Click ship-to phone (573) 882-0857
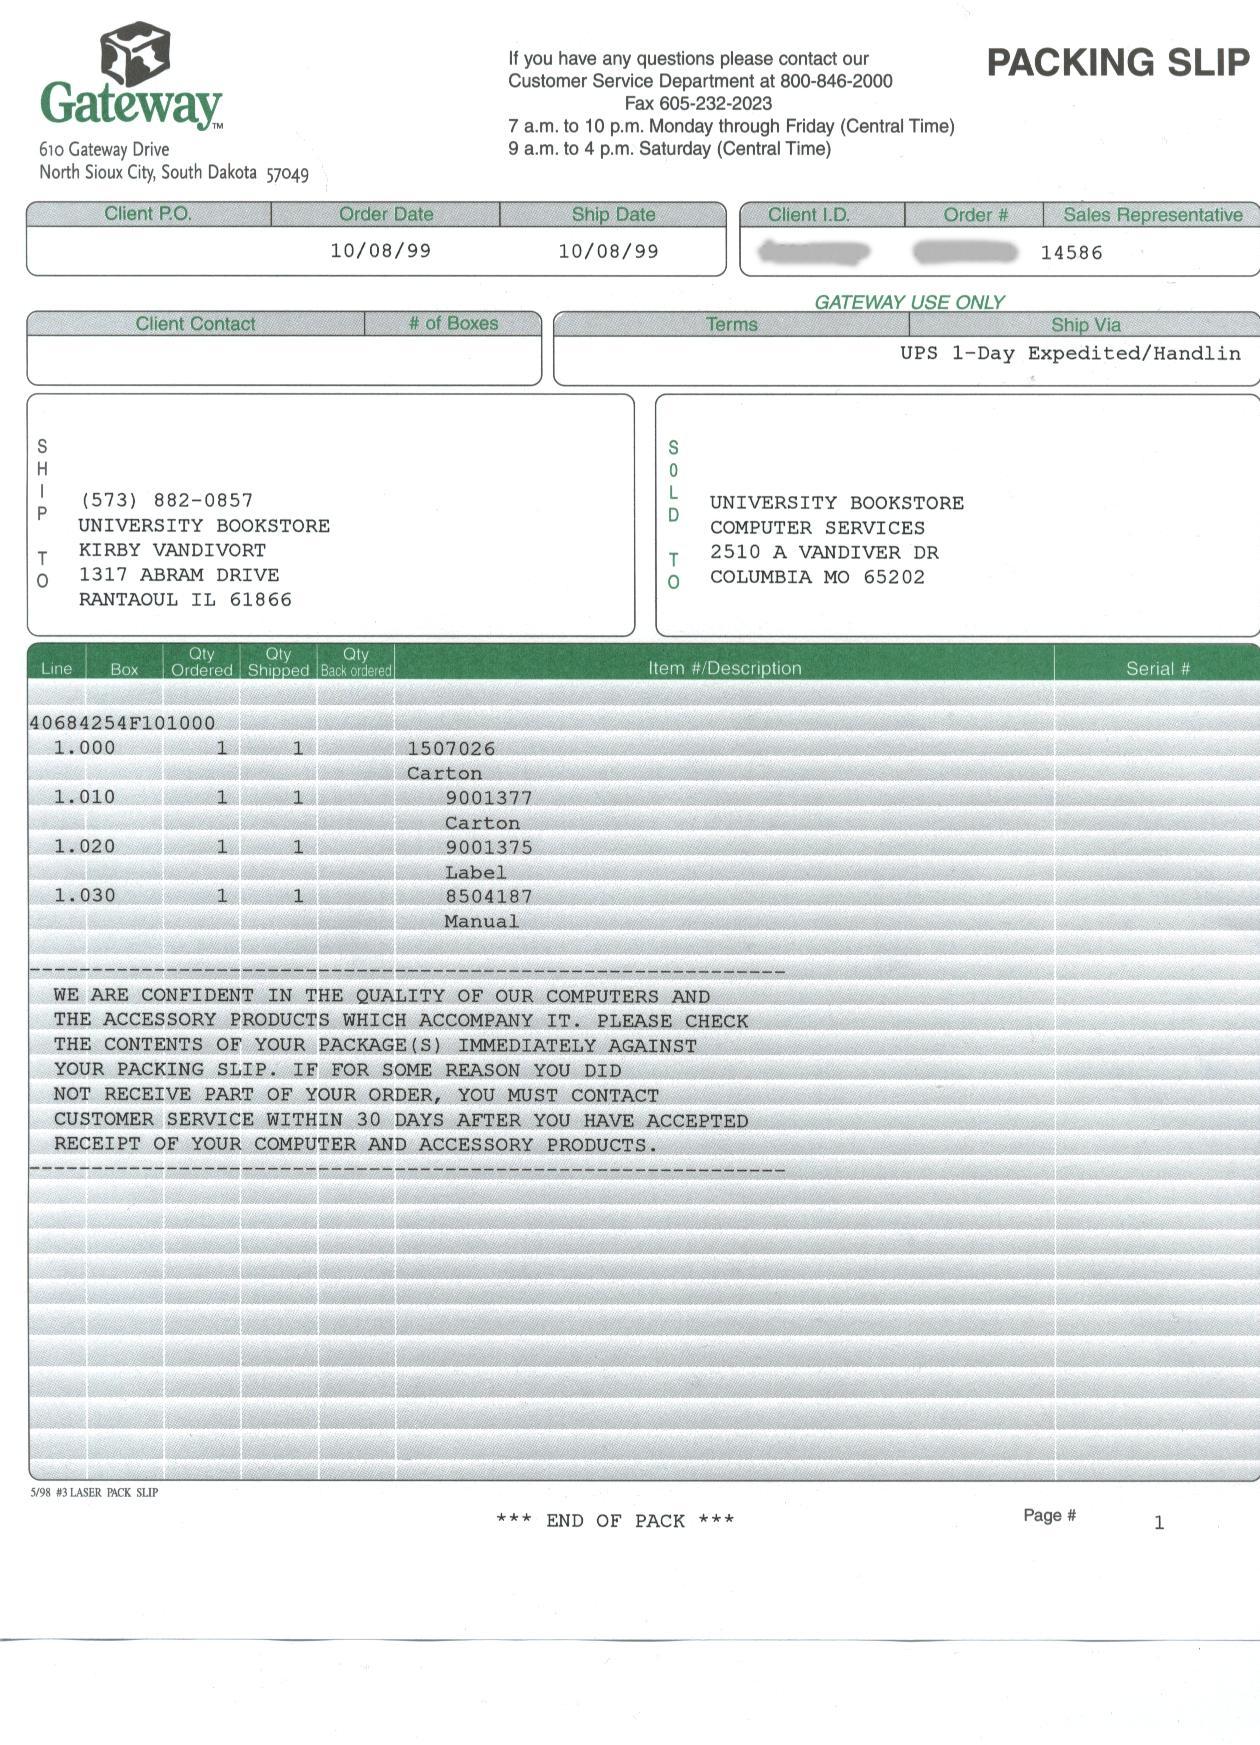 [166, 500]
